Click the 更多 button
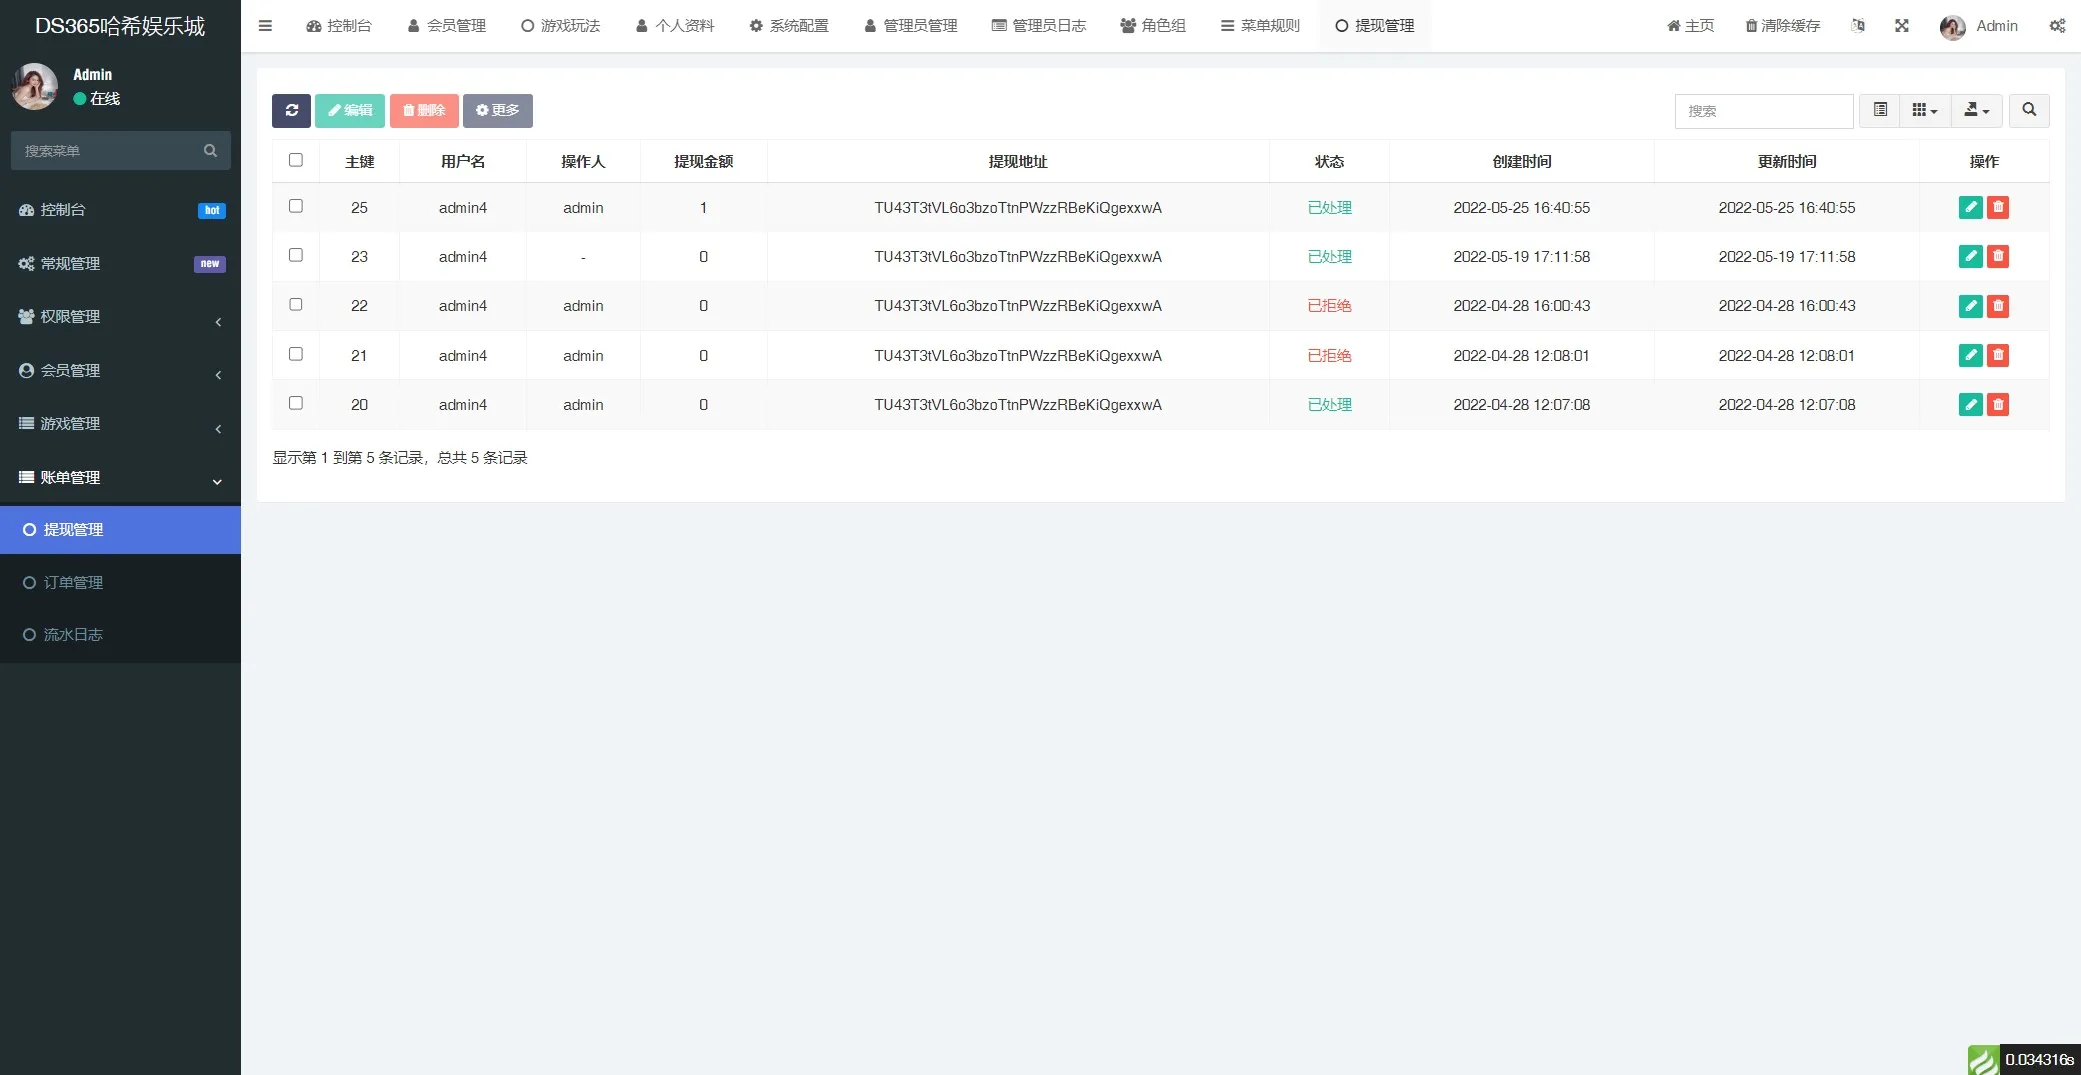This screenshot has width=2081, height=1075. click(497, 111)
